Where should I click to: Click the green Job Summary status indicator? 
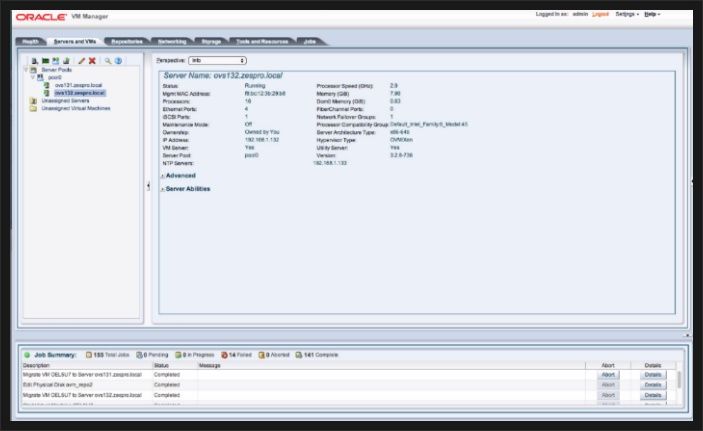(x=27, y=355)
